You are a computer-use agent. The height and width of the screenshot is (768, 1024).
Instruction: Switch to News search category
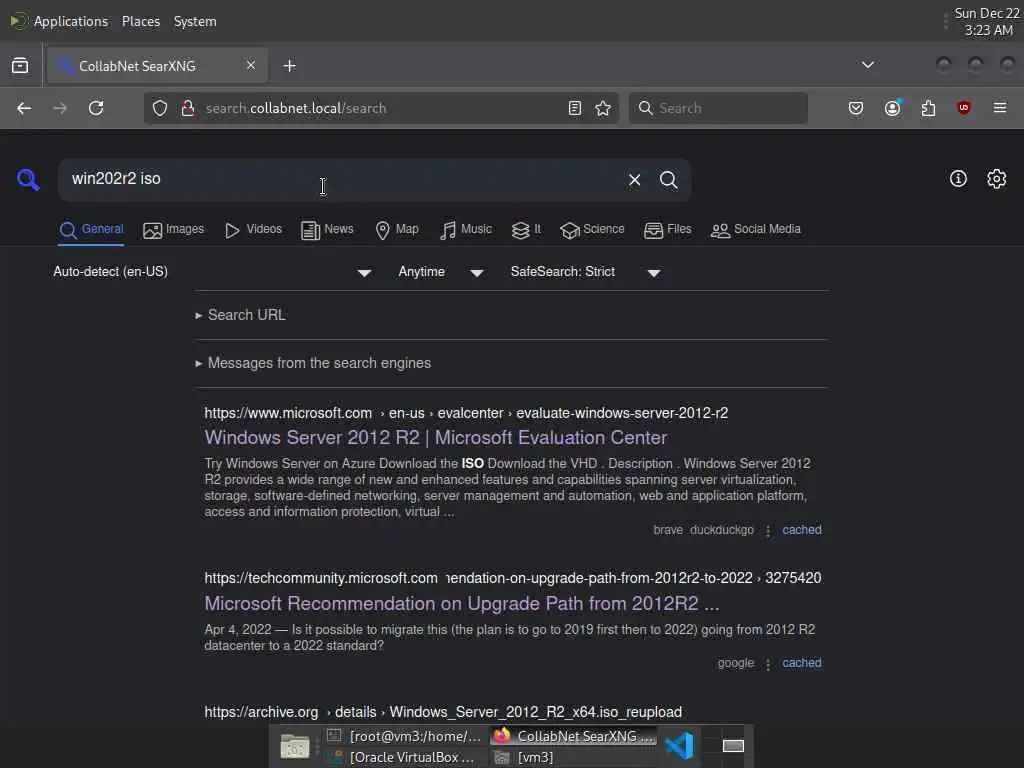click(x=327, y=230)
